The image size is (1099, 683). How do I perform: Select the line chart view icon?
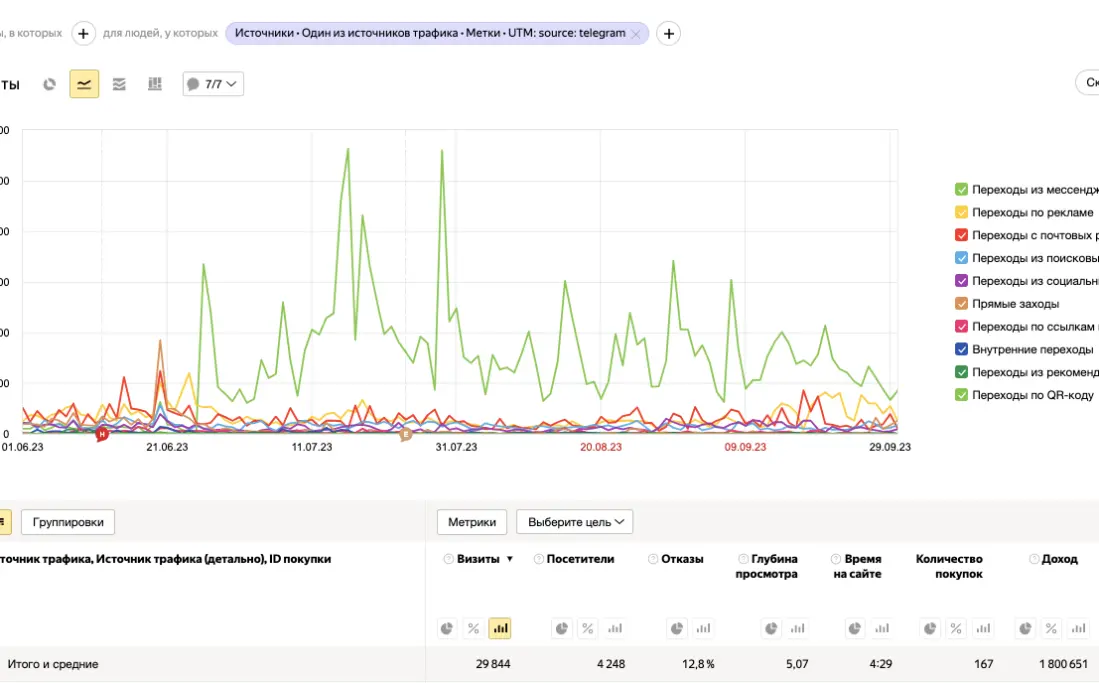click(x=84, y=85)
